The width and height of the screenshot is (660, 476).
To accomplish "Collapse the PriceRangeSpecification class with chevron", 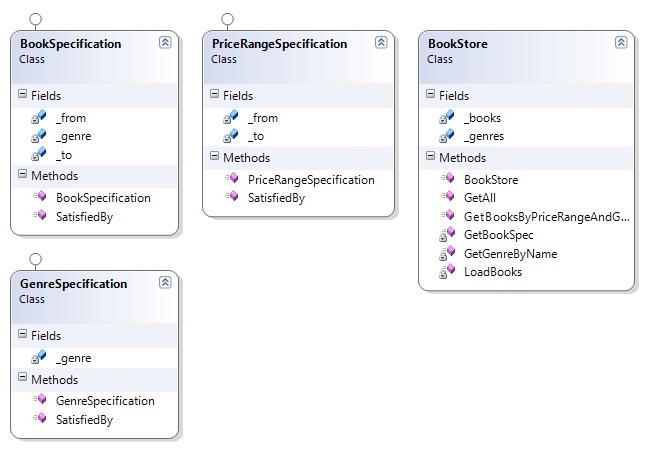I will coord(380,43).
